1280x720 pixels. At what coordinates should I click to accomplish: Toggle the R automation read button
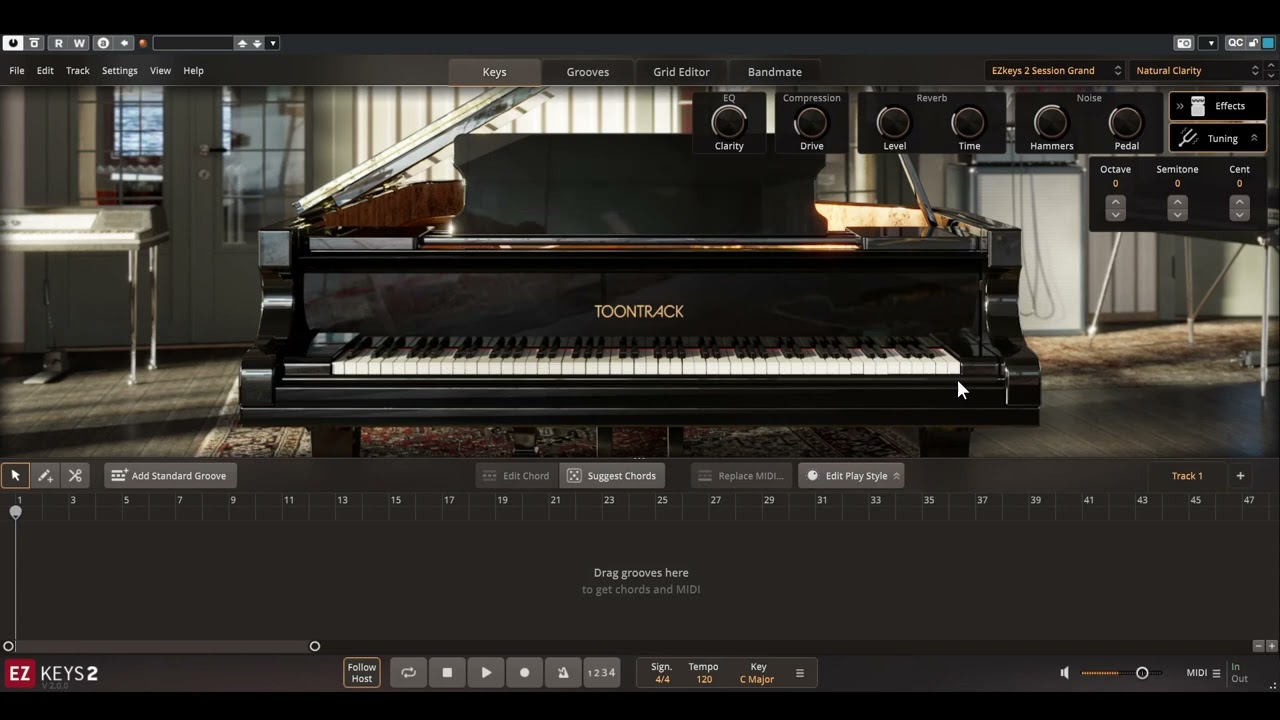(x=58, y=43)
